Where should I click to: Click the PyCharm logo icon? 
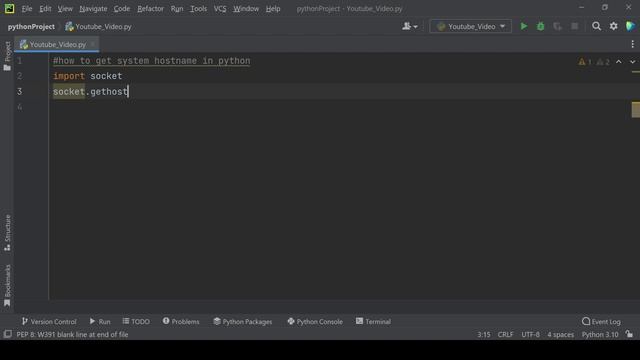pos(9,8)
